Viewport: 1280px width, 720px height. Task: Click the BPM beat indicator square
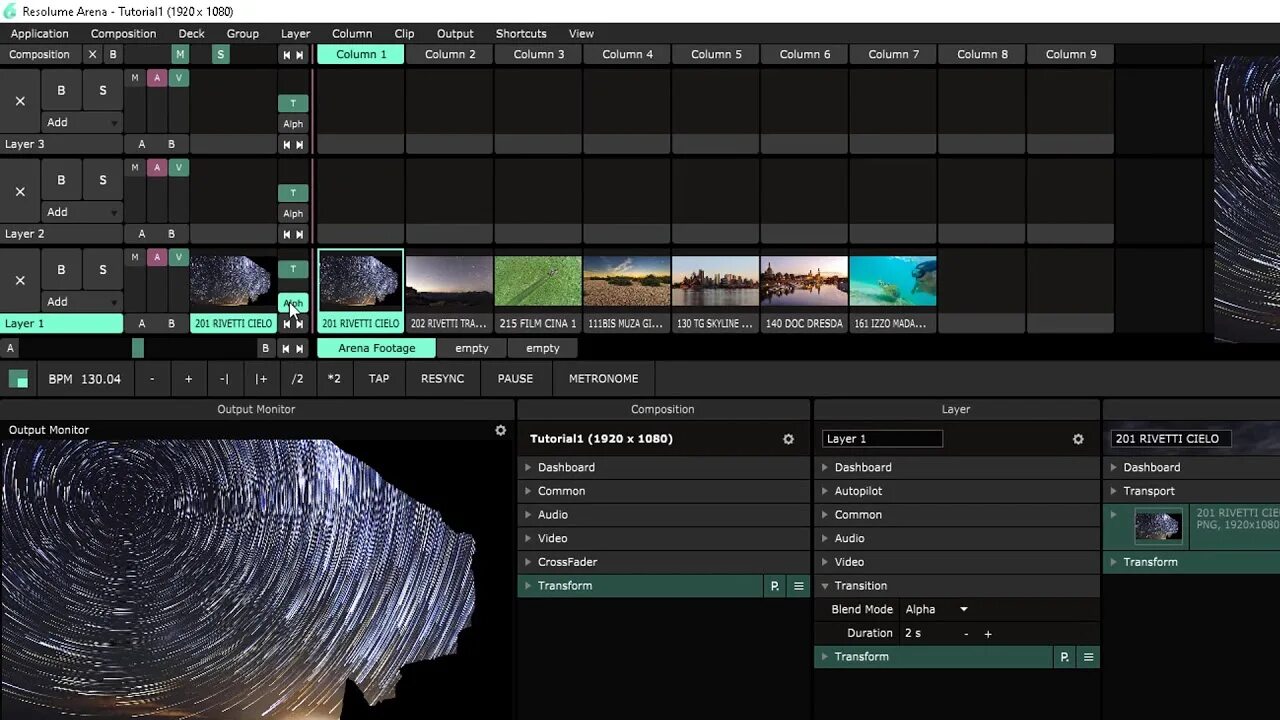tap(18, 379)
